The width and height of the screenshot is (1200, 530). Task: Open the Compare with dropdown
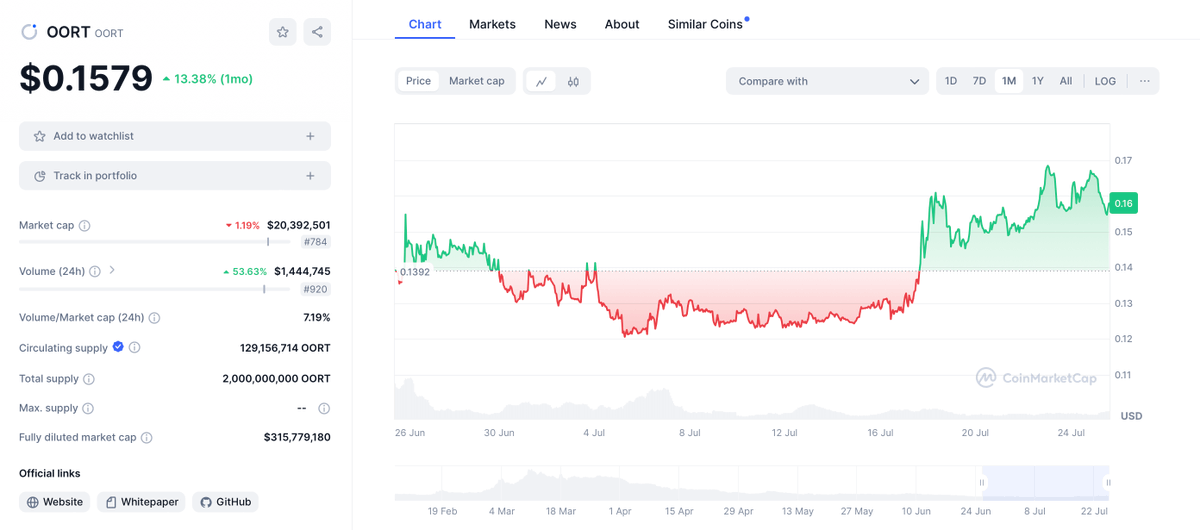(x=827, y=81)
